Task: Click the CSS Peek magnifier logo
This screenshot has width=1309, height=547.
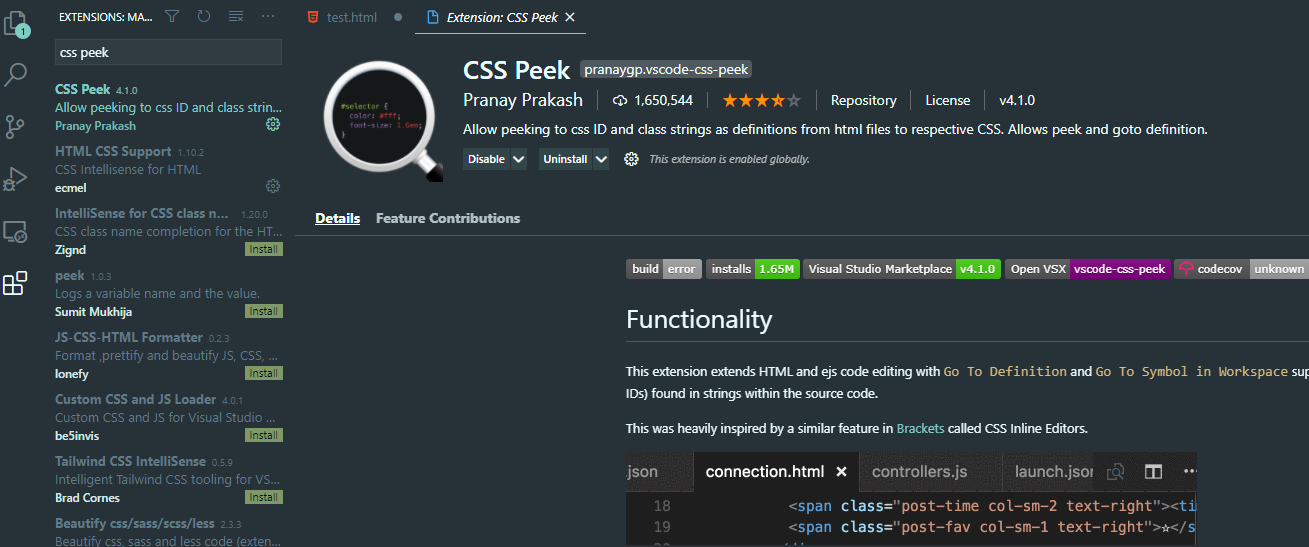Action: coord(382,122)
